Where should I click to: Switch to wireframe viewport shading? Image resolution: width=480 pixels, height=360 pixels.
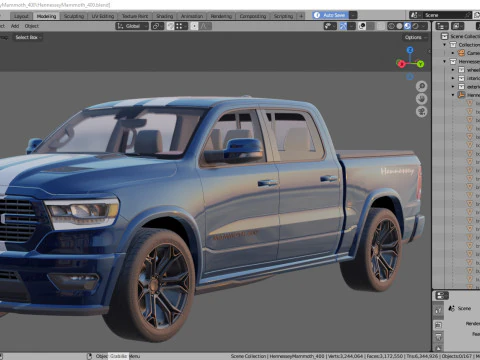391,26
